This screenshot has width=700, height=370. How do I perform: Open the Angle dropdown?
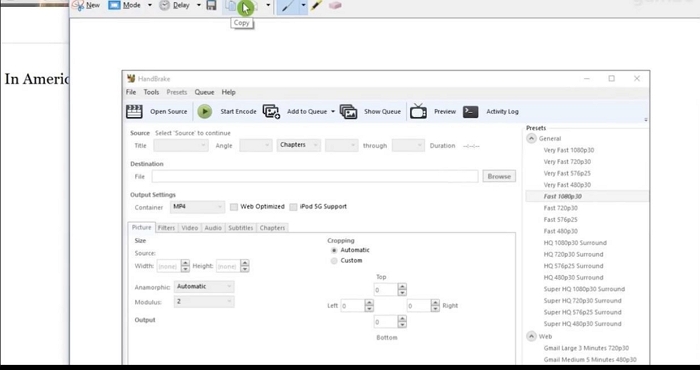(256, 146)
